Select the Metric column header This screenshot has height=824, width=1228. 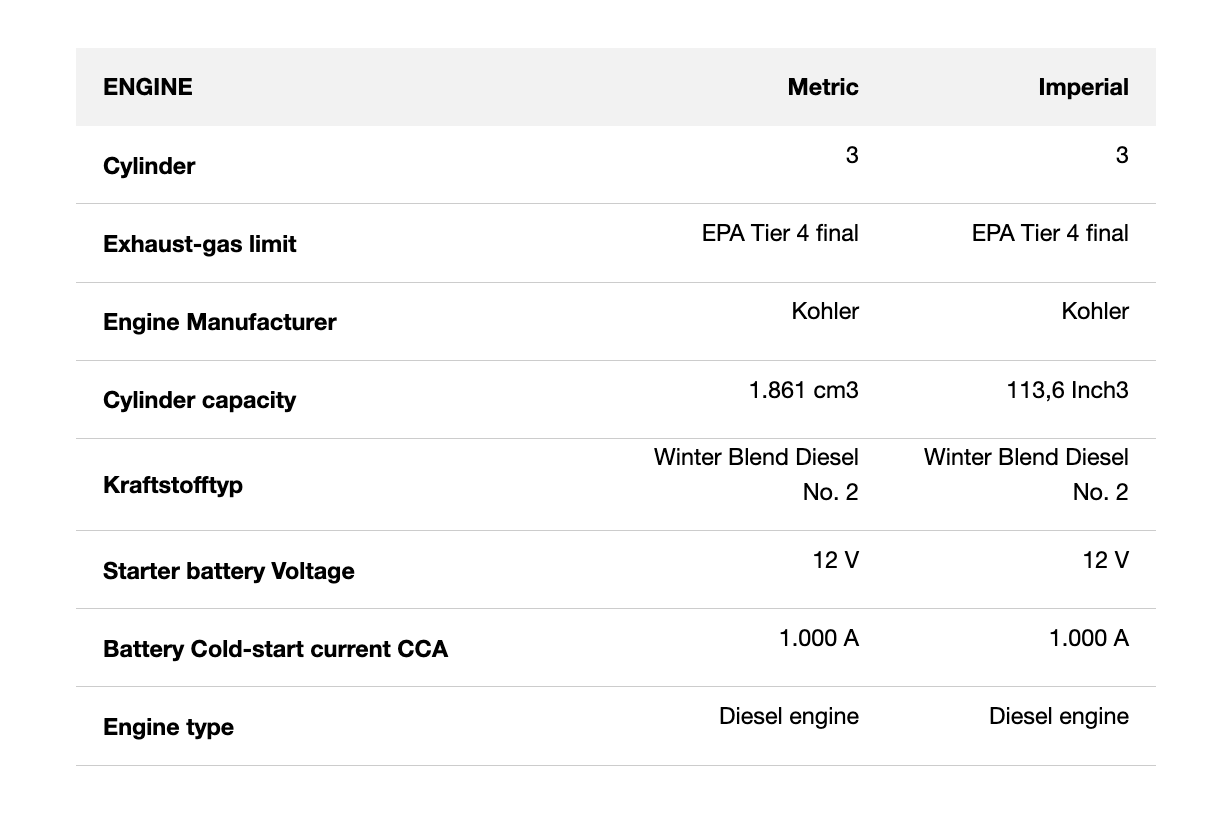(822, 87)
